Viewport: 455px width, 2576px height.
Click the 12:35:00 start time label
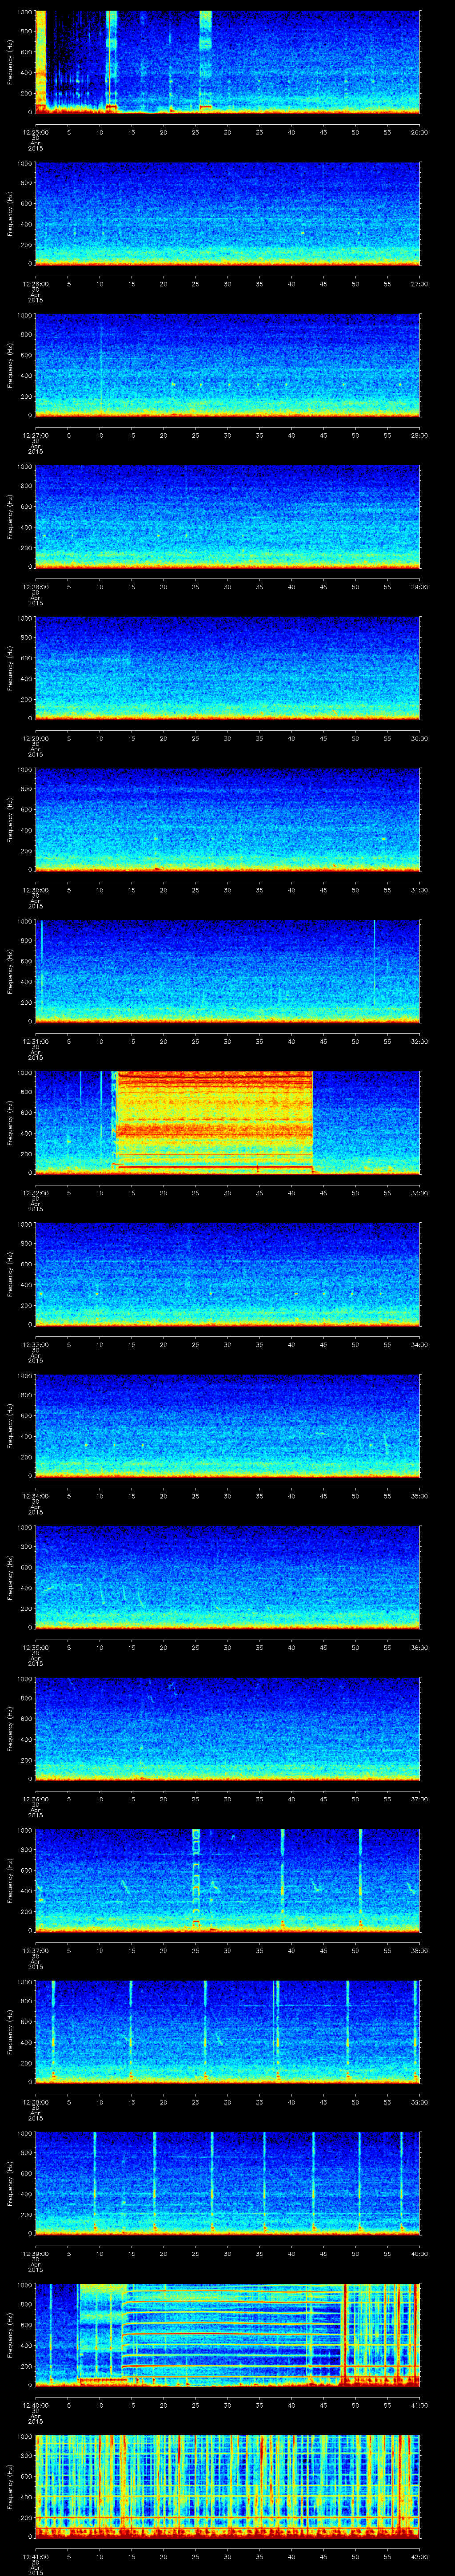point(35,1647)
